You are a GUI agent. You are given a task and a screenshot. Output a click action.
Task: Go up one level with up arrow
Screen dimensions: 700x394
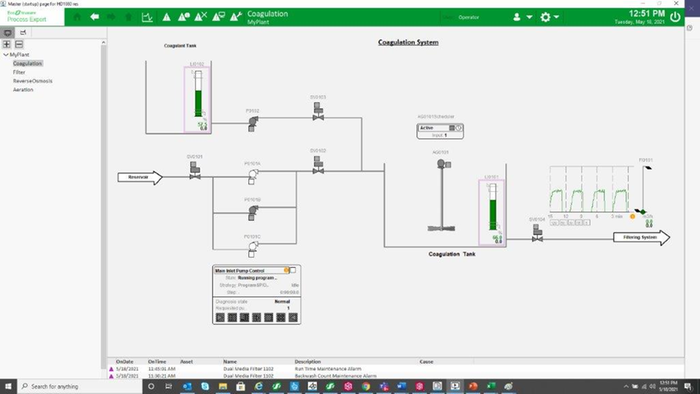tap(129, 17)
